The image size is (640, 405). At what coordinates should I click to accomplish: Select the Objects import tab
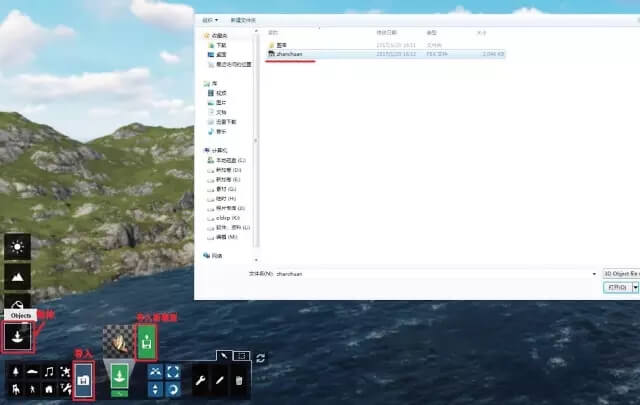[18, 337]
